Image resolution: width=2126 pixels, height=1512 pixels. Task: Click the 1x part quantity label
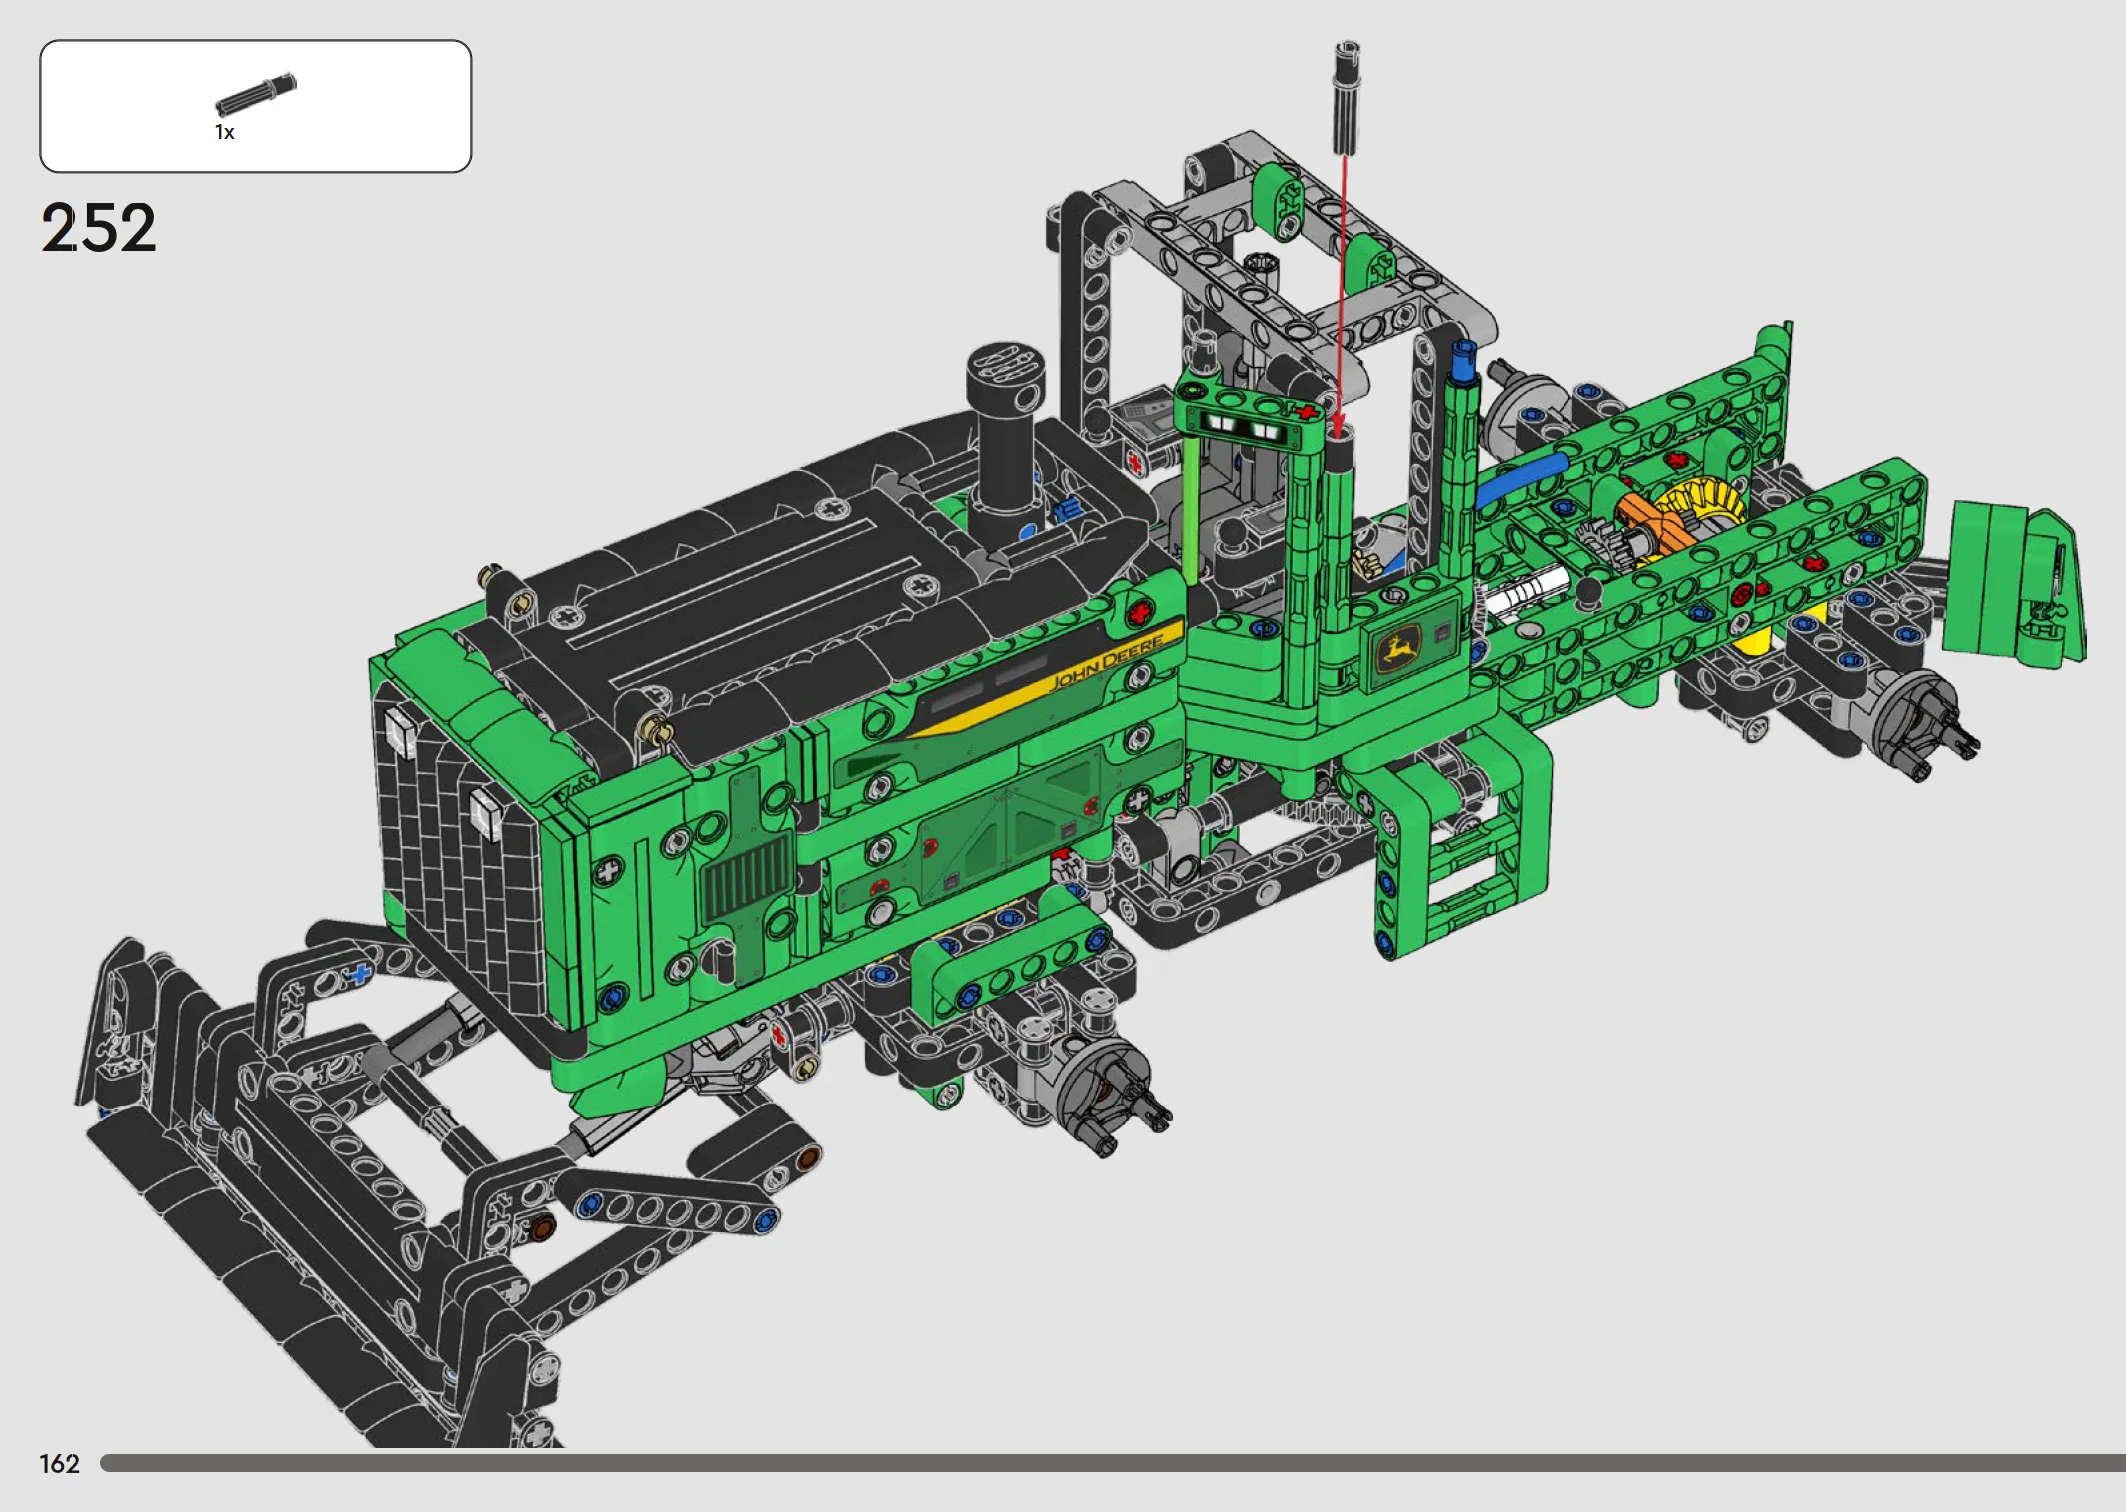[225, 132]
